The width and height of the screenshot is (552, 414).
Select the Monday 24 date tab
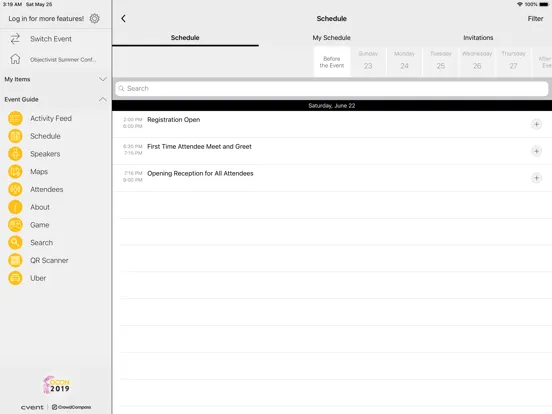[x=404, y=61]
